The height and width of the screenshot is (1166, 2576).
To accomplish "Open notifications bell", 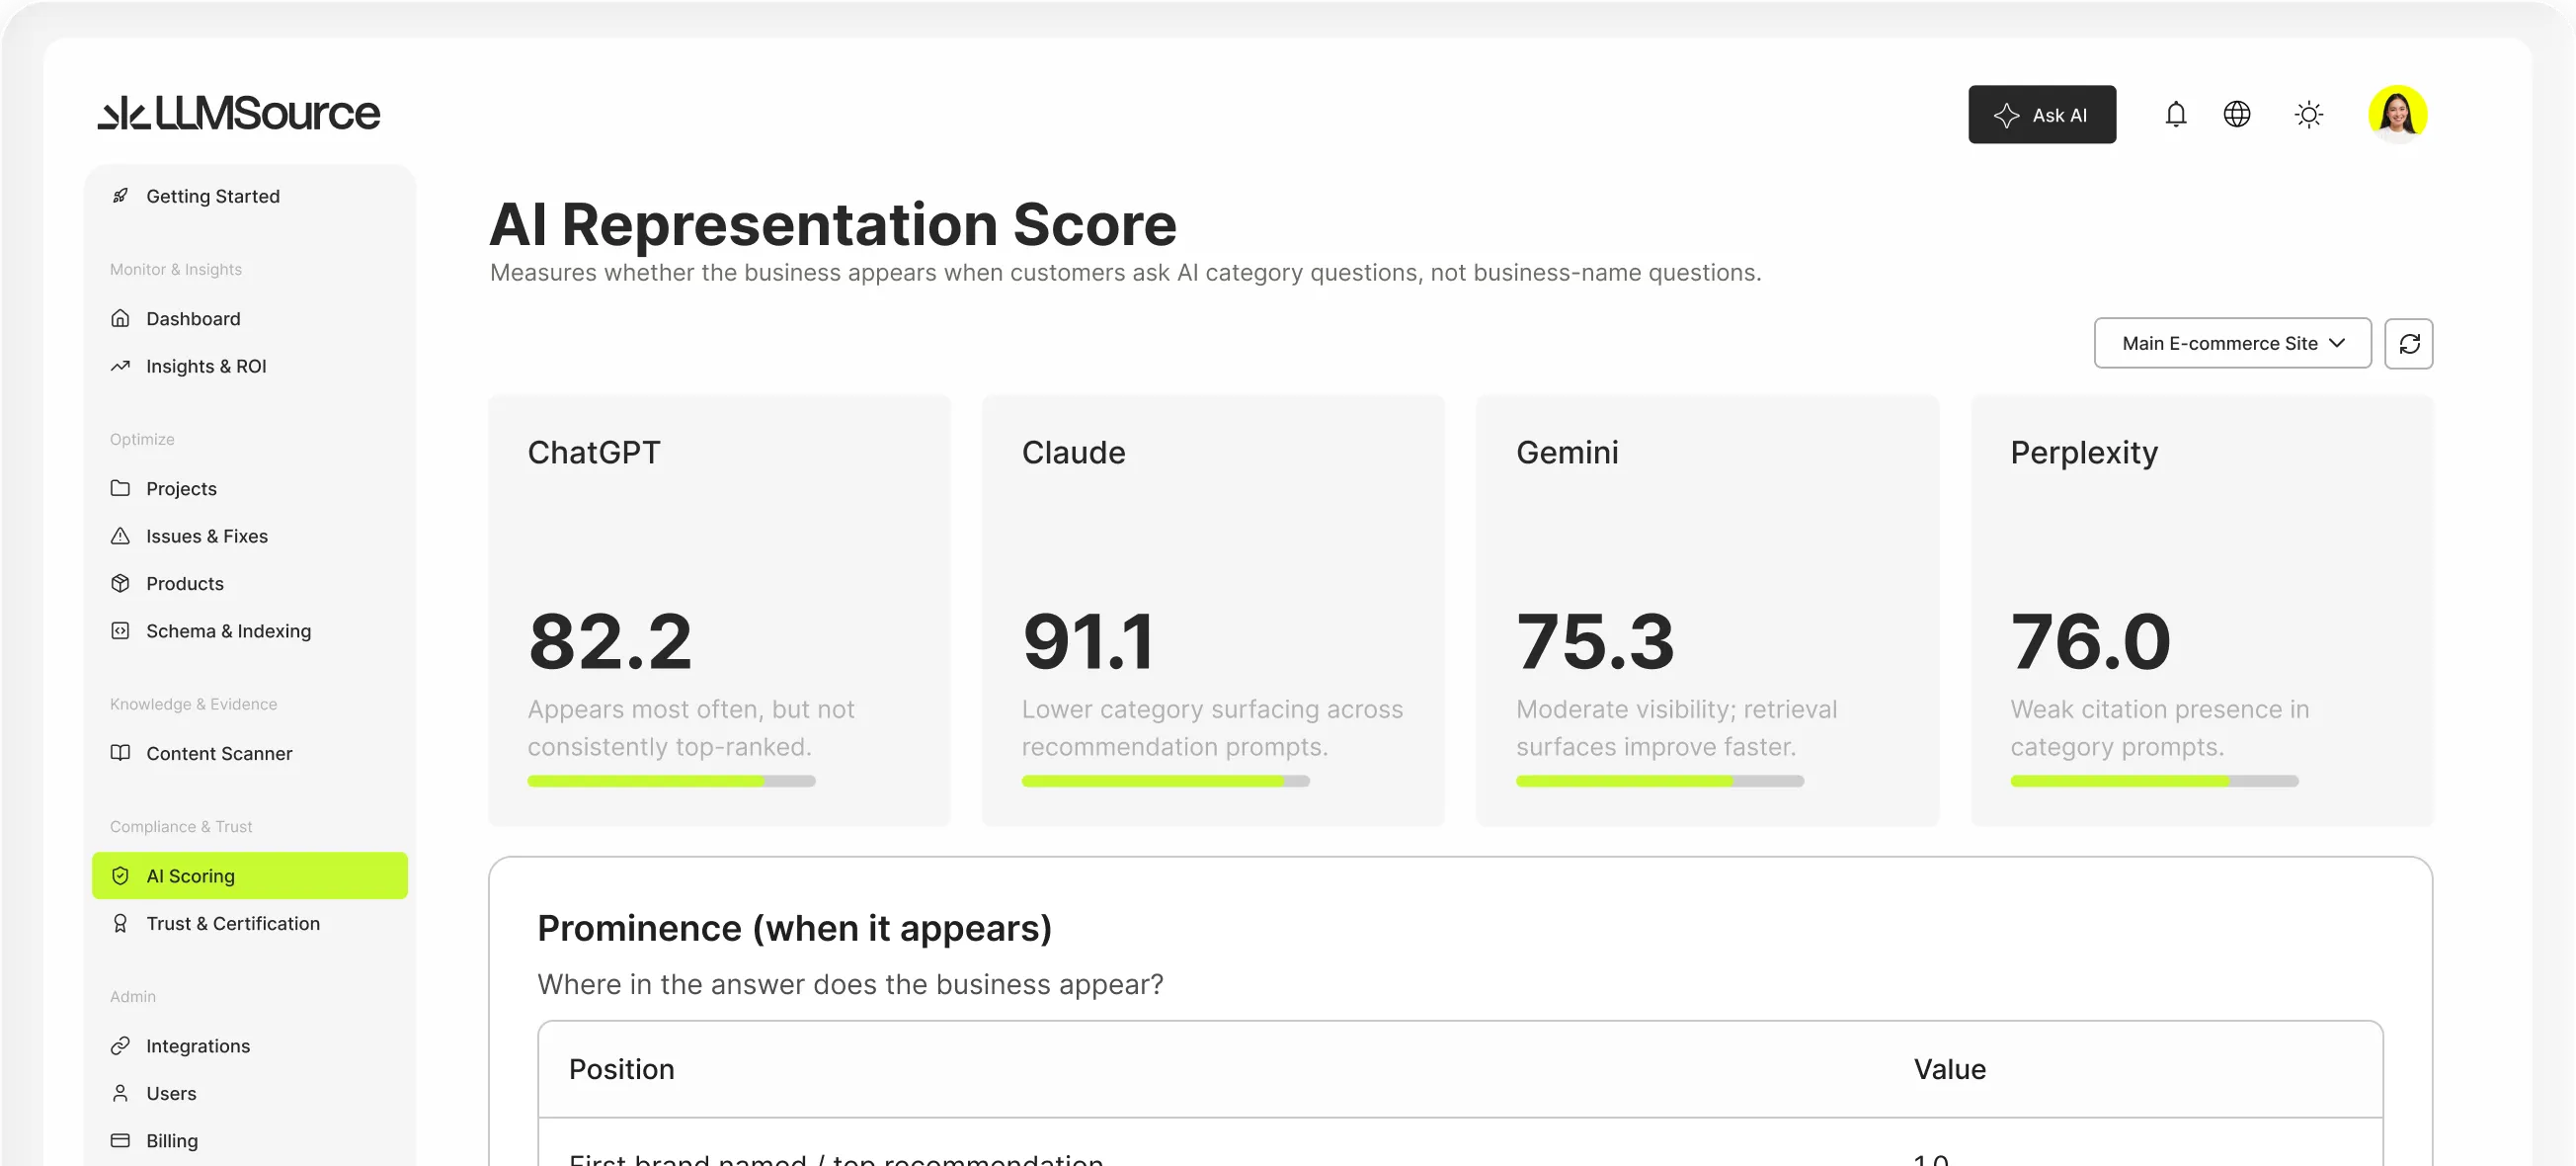I will [2175, 114].
